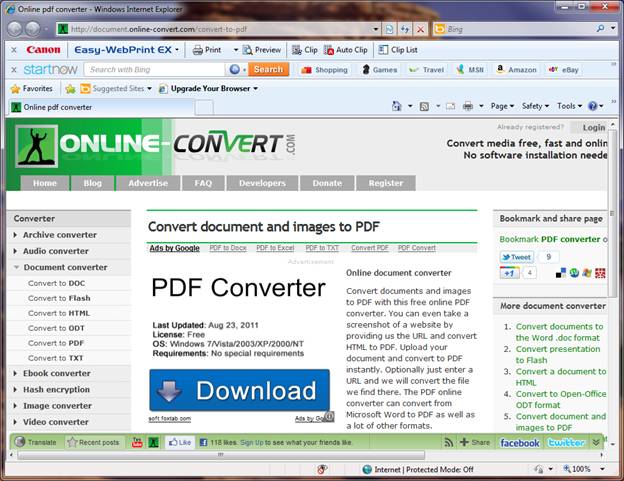This screenshot has height=481, width=624.
Task: Click the big blue Download button
Action: click(x=240, y=390)
